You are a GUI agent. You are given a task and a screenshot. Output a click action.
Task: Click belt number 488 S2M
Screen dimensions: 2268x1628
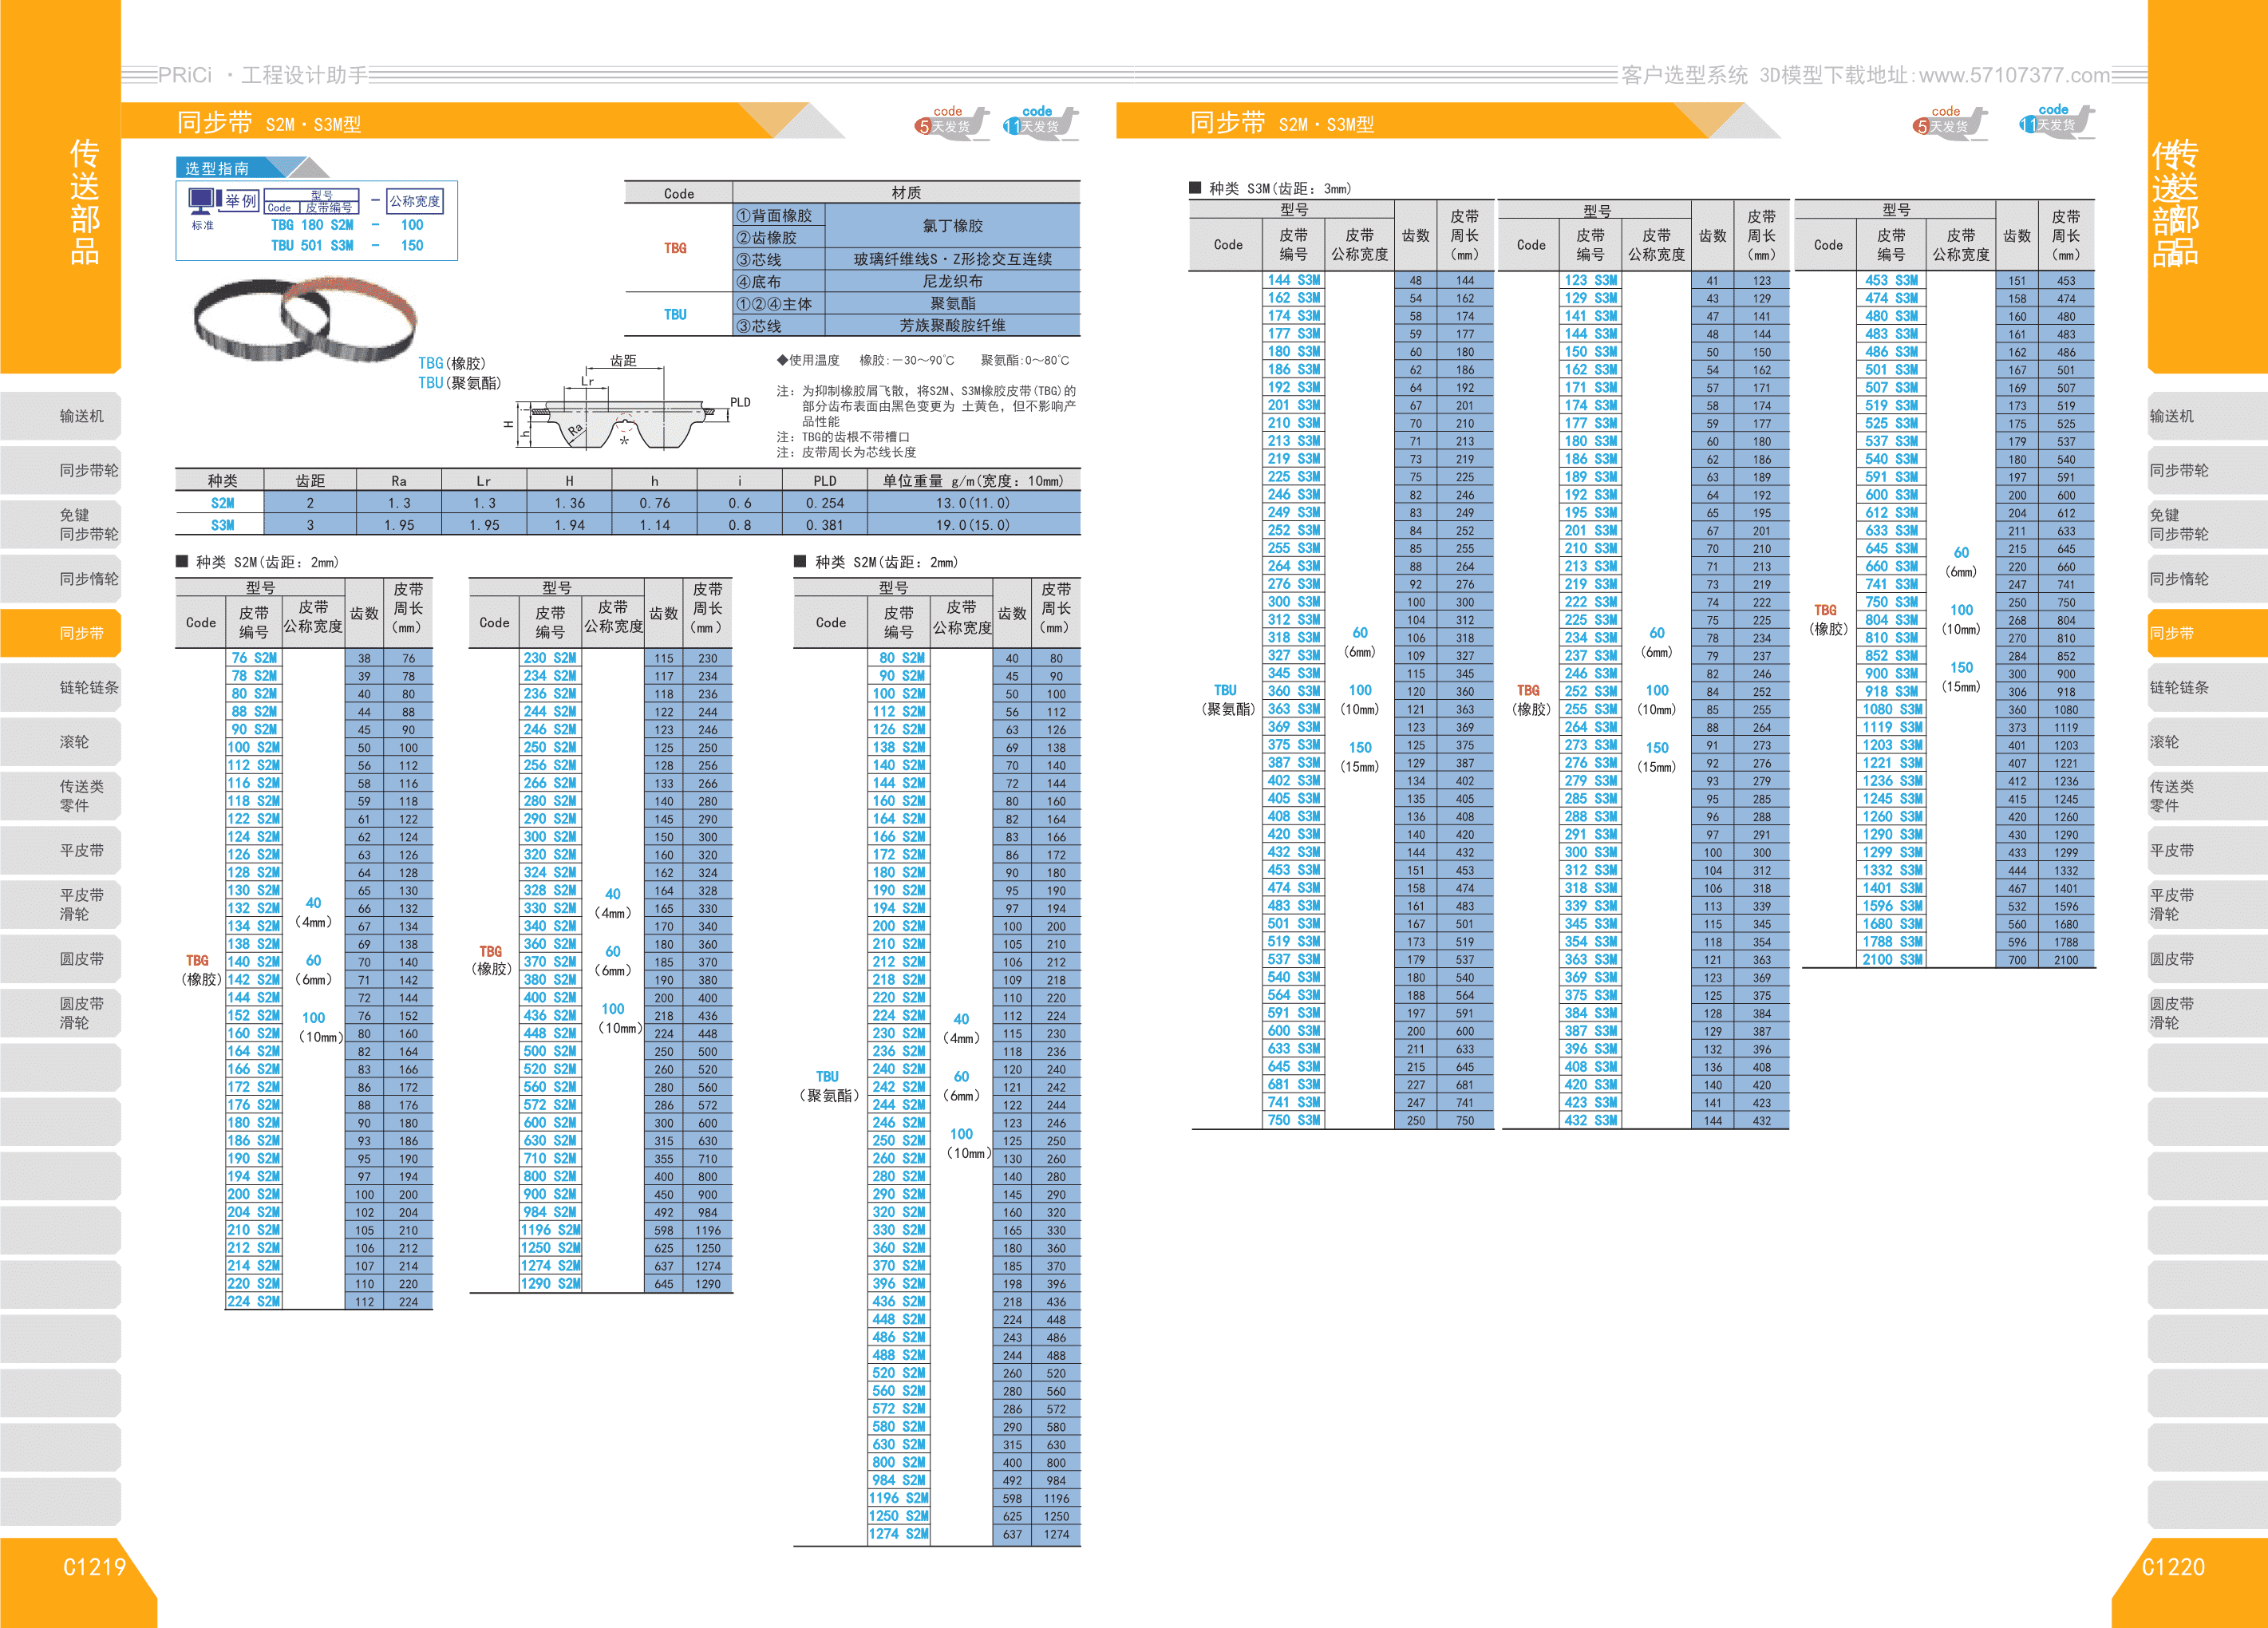[898, 1355]
